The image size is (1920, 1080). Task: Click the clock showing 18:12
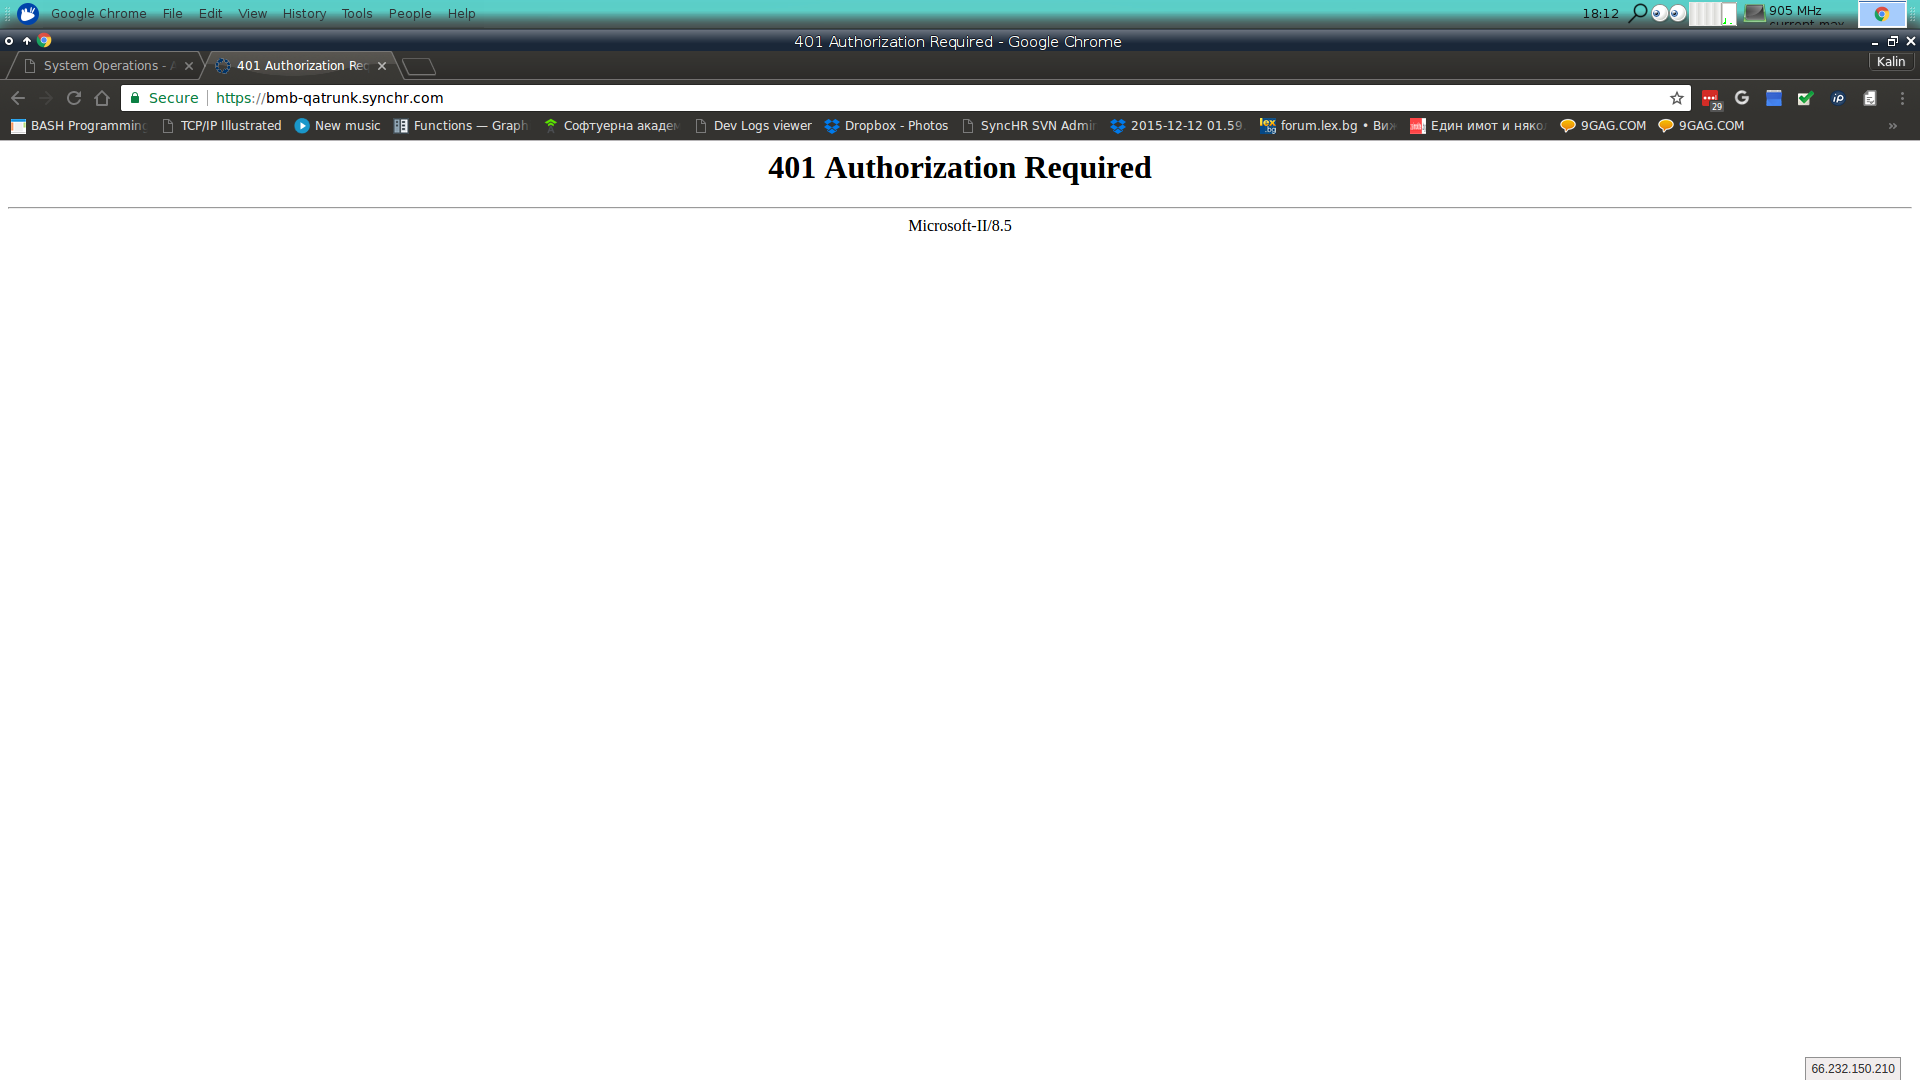pos(1600,13)
